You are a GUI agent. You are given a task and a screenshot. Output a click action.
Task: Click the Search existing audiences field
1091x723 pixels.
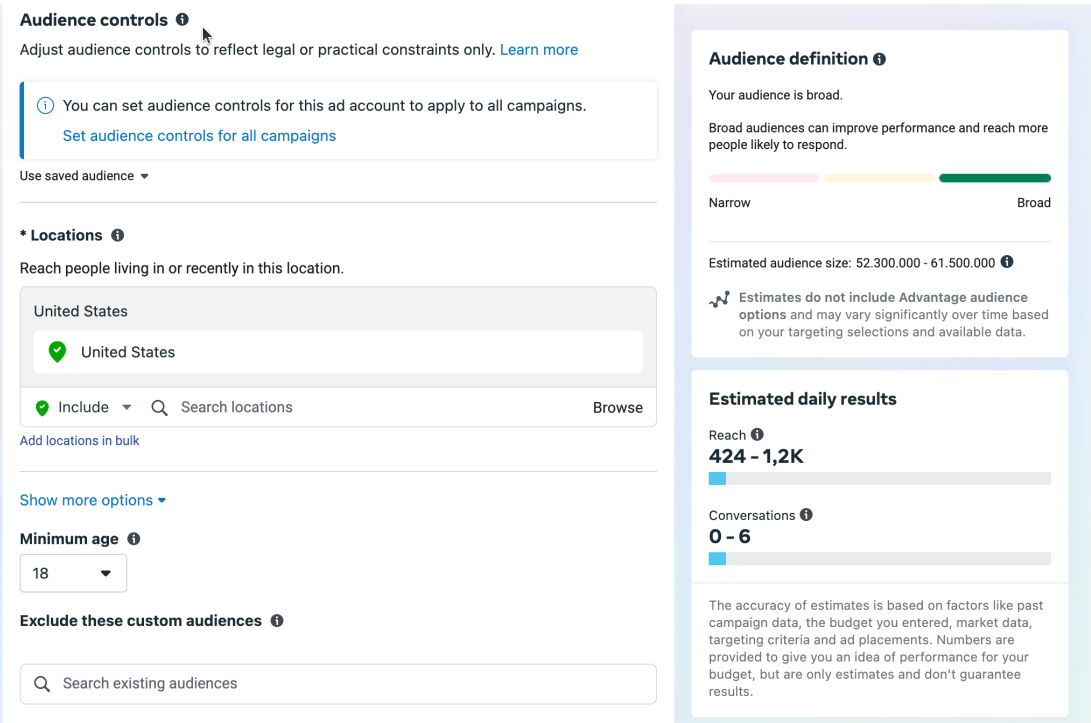coord(338,684)
